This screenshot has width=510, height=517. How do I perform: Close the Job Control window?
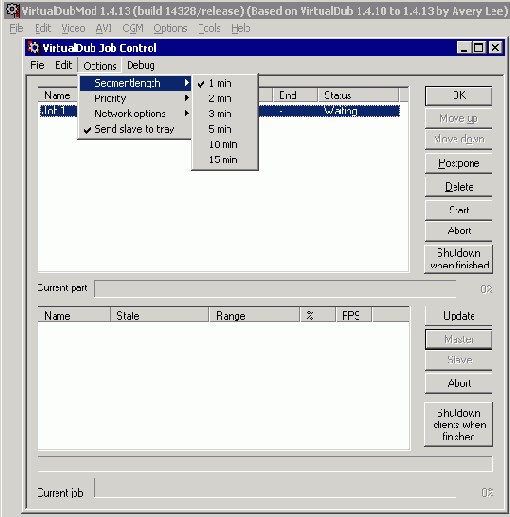495,48
